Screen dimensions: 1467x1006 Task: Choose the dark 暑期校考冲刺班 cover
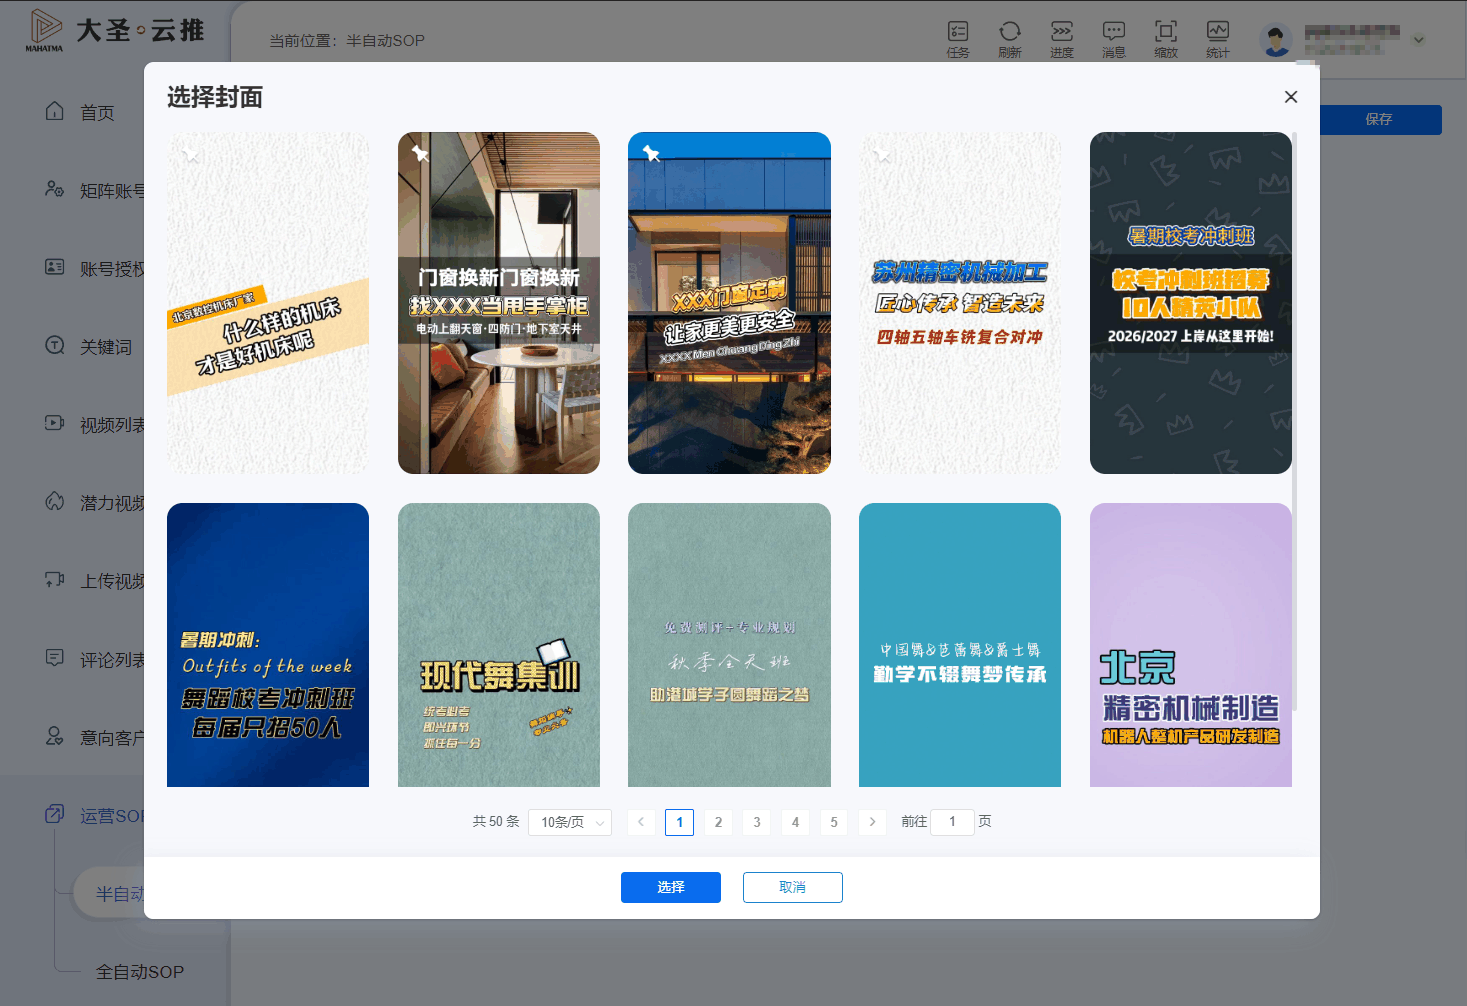[1191, 303]
